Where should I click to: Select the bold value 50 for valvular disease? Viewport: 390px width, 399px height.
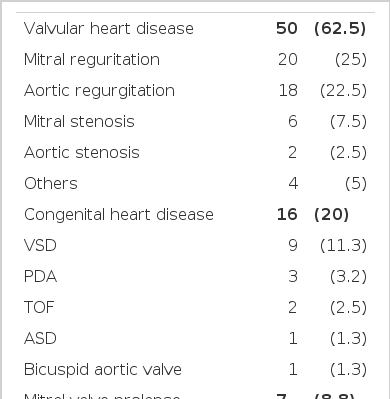tap(287, 28)
